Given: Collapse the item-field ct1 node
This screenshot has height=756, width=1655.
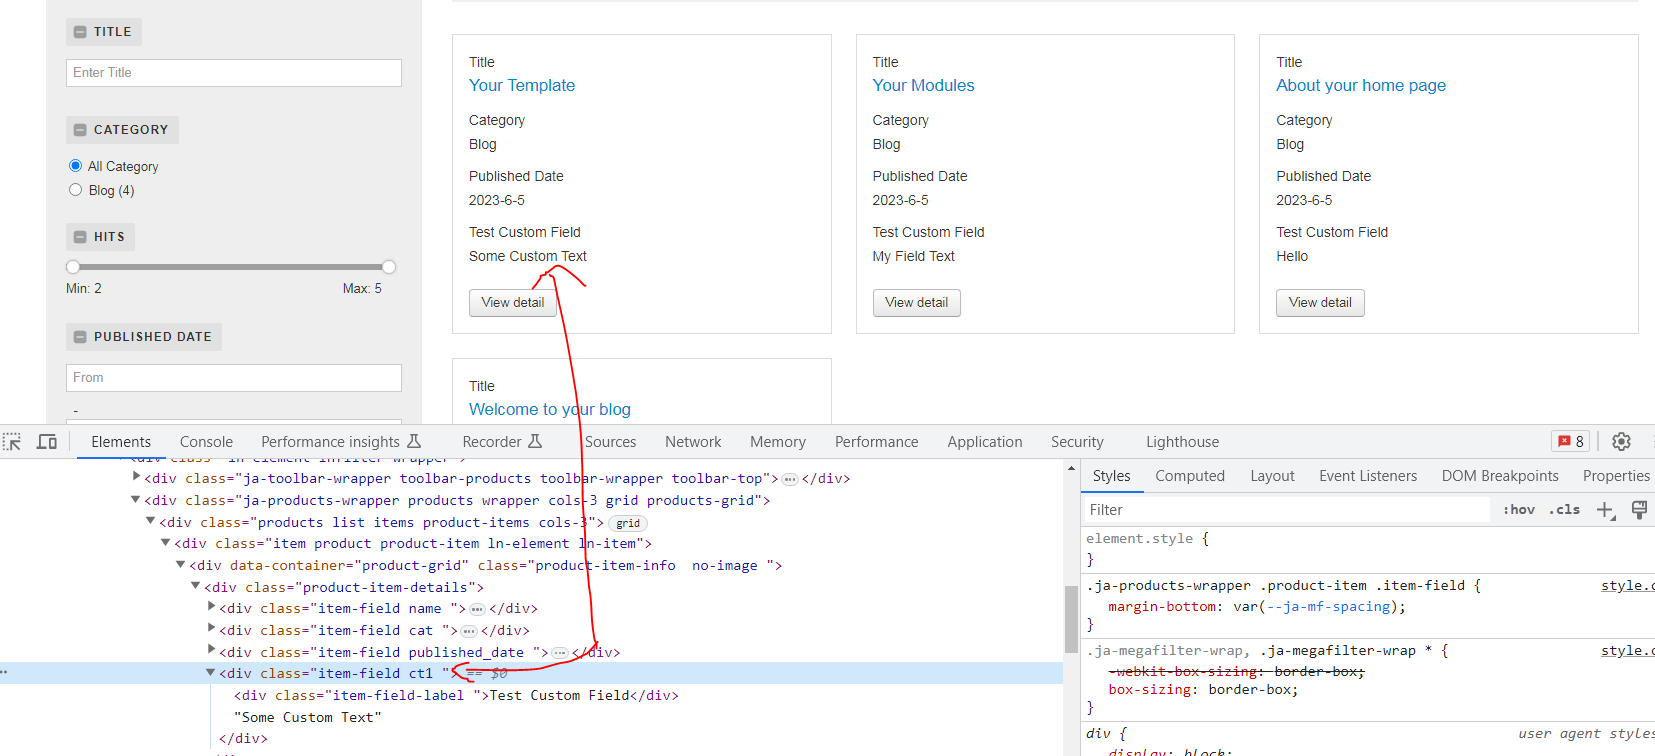Looking at the screenshot, I should pos(210,673).
